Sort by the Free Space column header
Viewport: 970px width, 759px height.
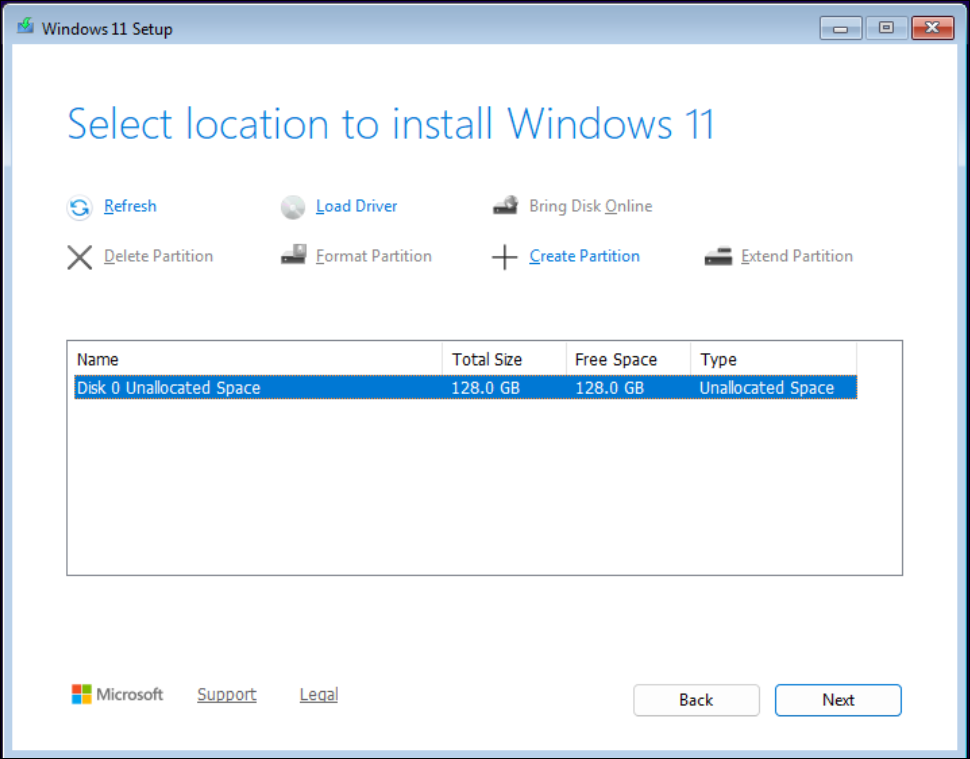(x=629, y=359)
